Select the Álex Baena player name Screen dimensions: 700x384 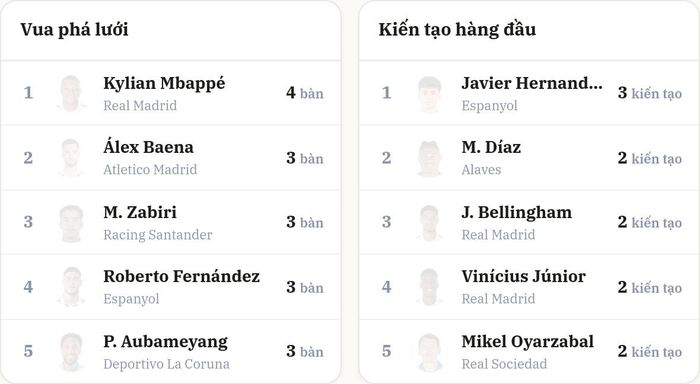point(148,146)
